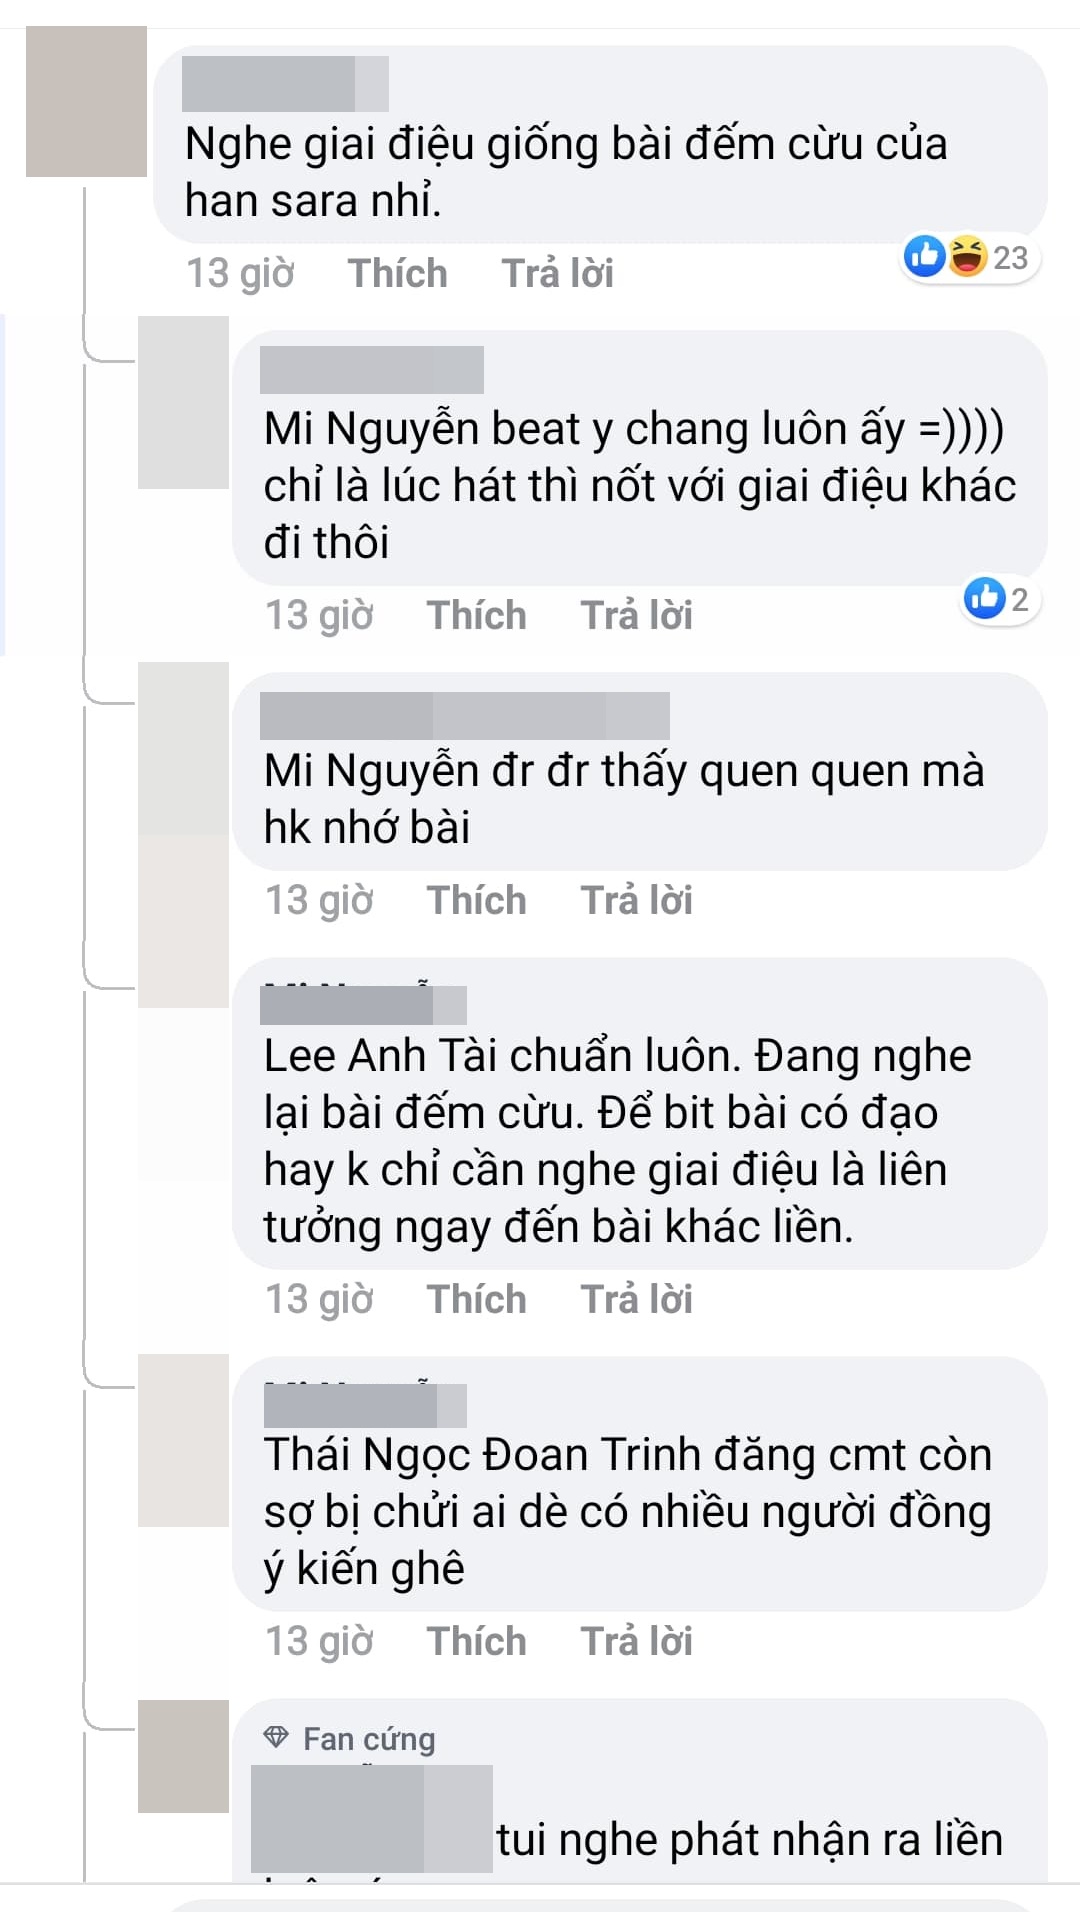The width and height of the screenshot is (1080, 1912).
Task: Reply to the 'thấy quen quen' comment
Action: [x=636, y=900]
